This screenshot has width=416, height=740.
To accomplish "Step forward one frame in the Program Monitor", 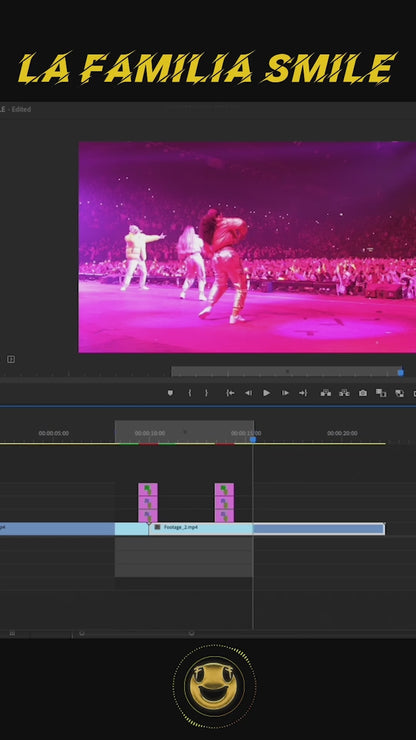I will point(285,393).
